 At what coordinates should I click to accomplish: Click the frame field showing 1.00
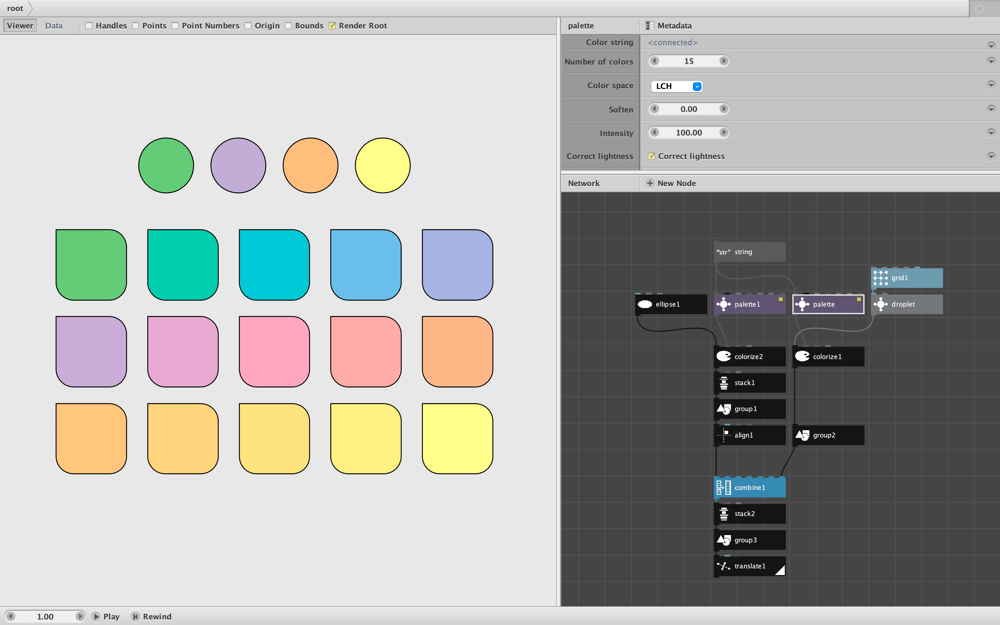pyautogui.click(x=45, y=616)
